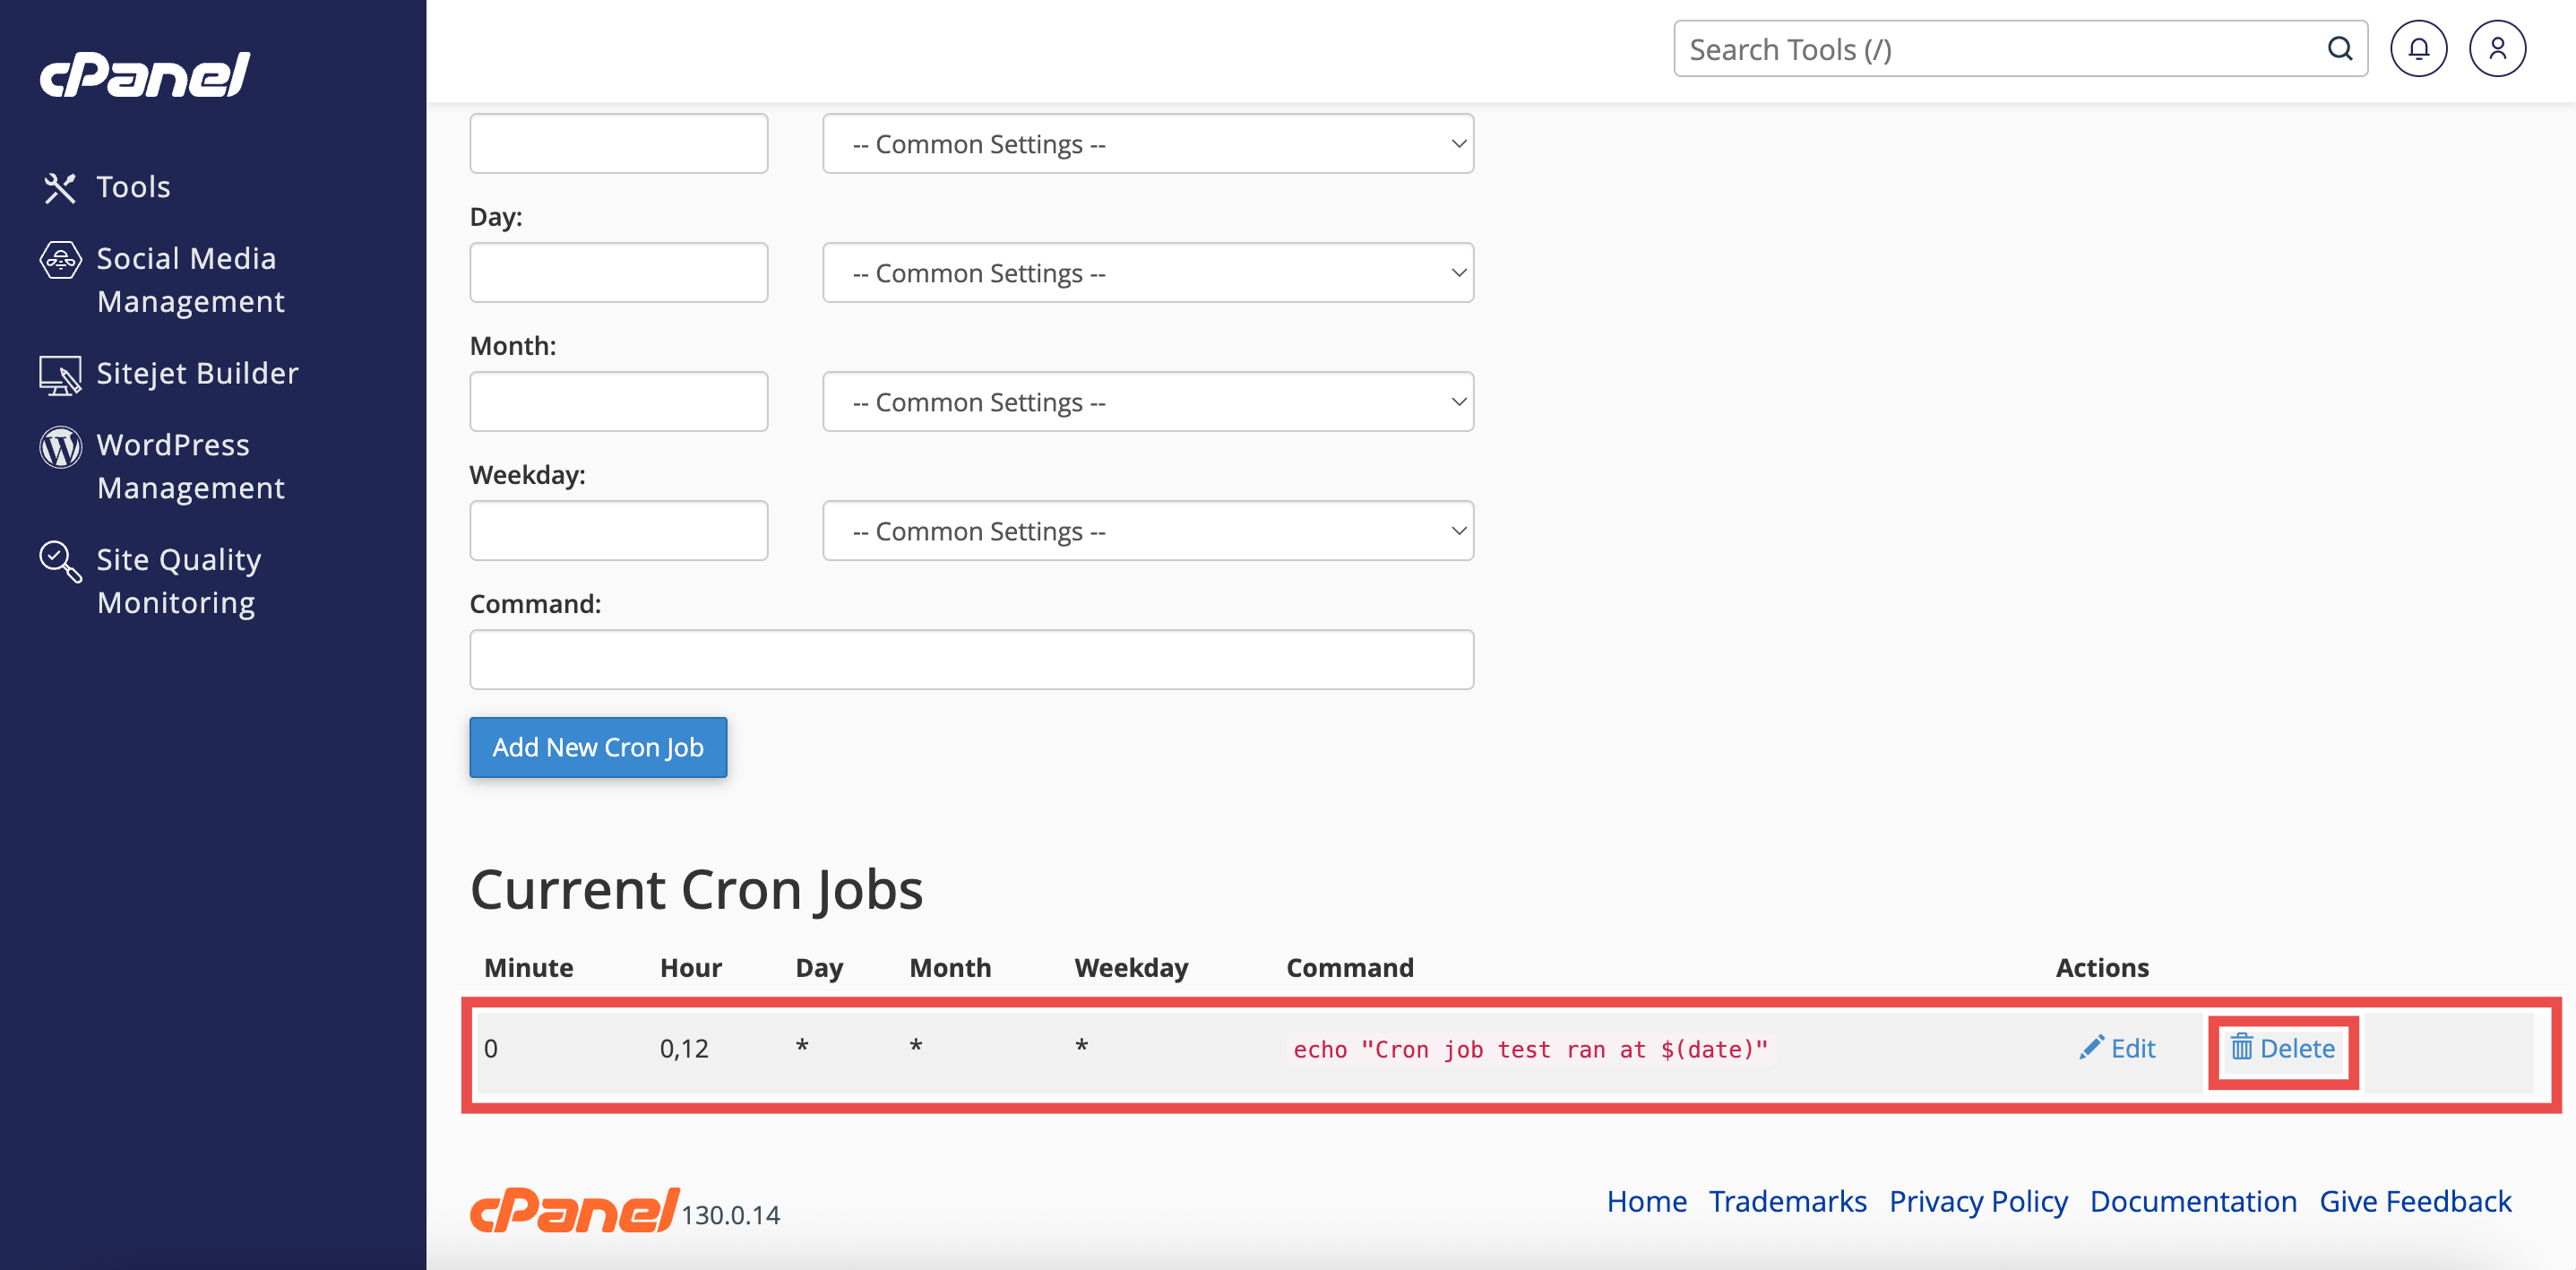The width and height of the screenshot is (2576, 1270).
Task: Expand the Month Common Settings dropdown
Action: pos(1147,402)
